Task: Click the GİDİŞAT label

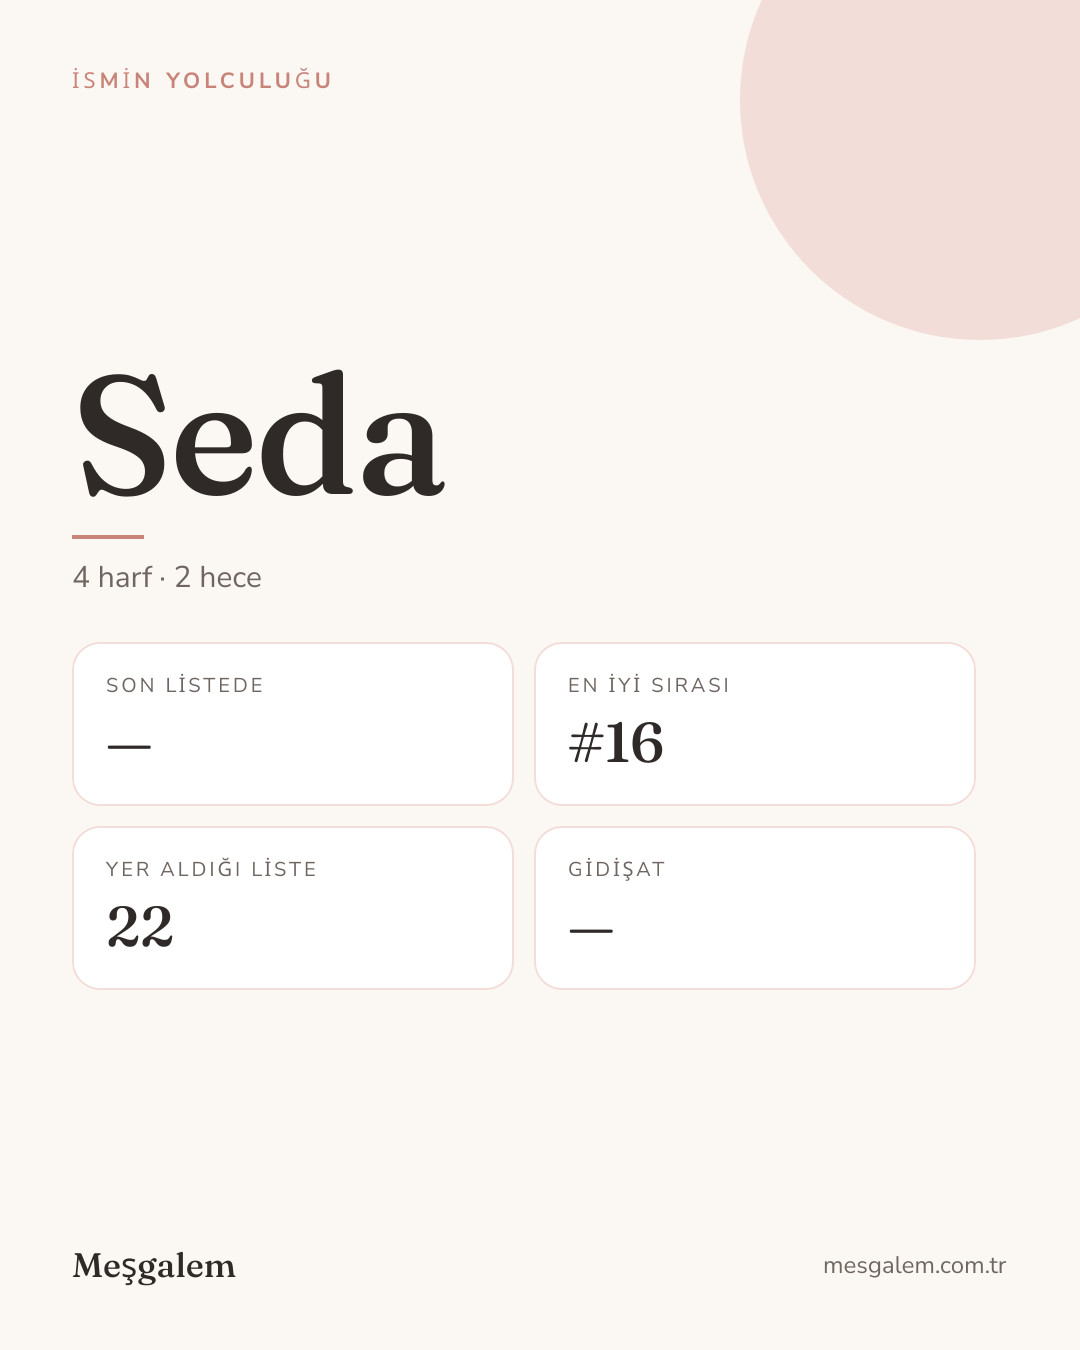Action: 617,869
